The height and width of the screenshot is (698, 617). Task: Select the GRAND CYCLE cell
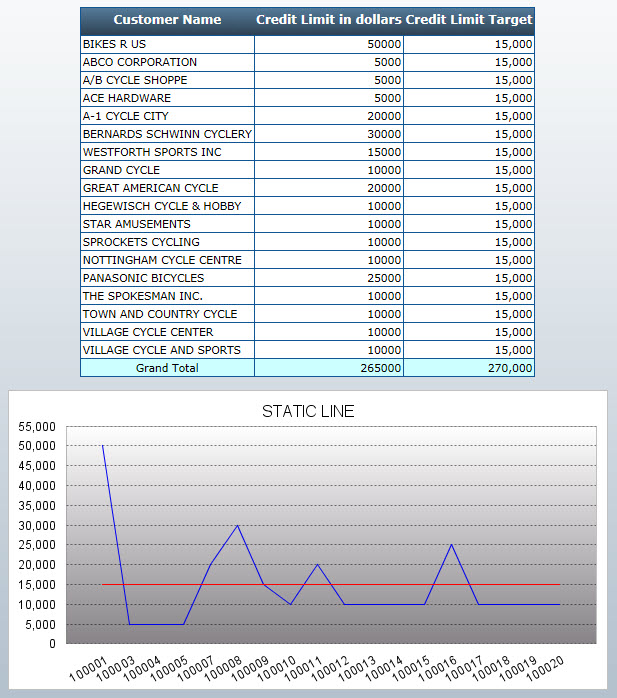click(x=167, y=170)
